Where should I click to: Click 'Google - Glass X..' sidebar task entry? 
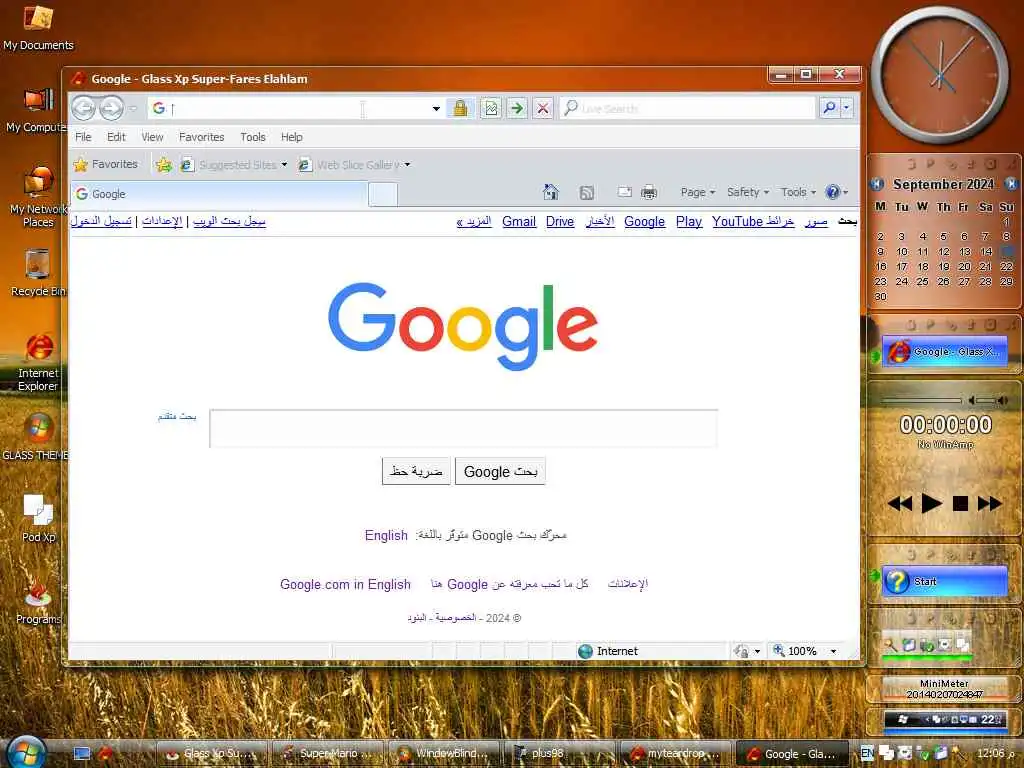(x=944, y=351)
